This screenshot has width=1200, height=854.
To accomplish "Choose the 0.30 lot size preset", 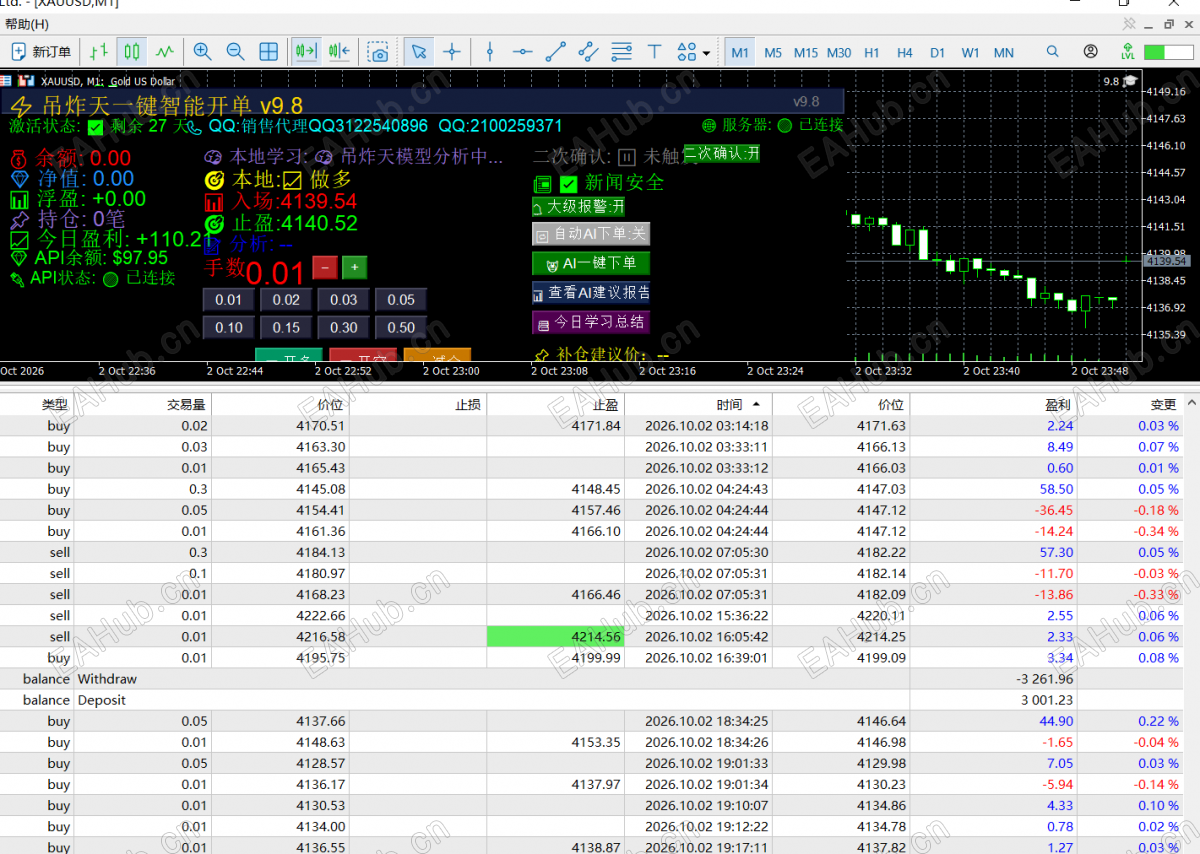I will pos(344,328).
